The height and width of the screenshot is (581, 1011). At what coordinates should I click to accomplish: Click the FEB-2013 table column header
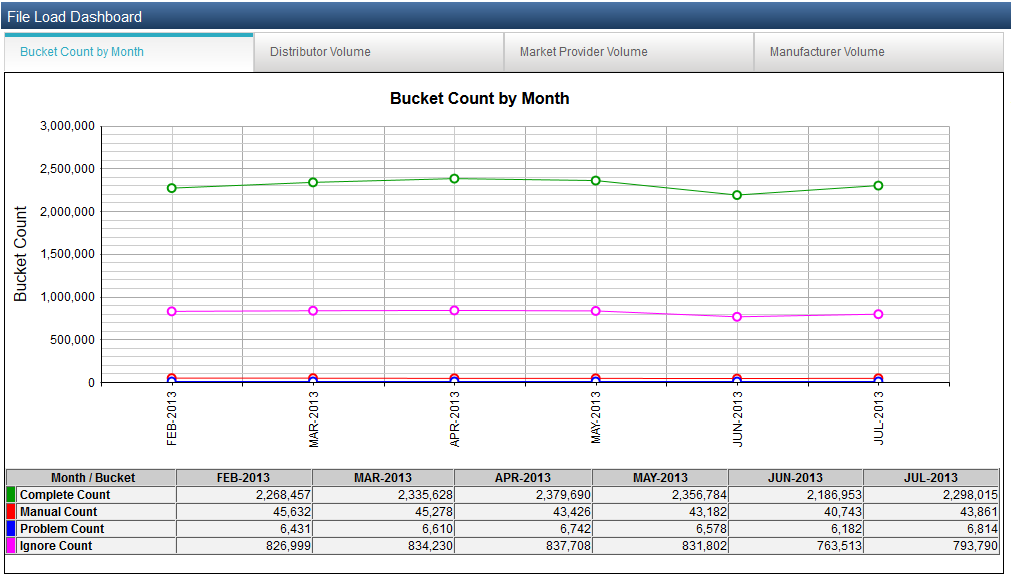(x=244, y=478)
